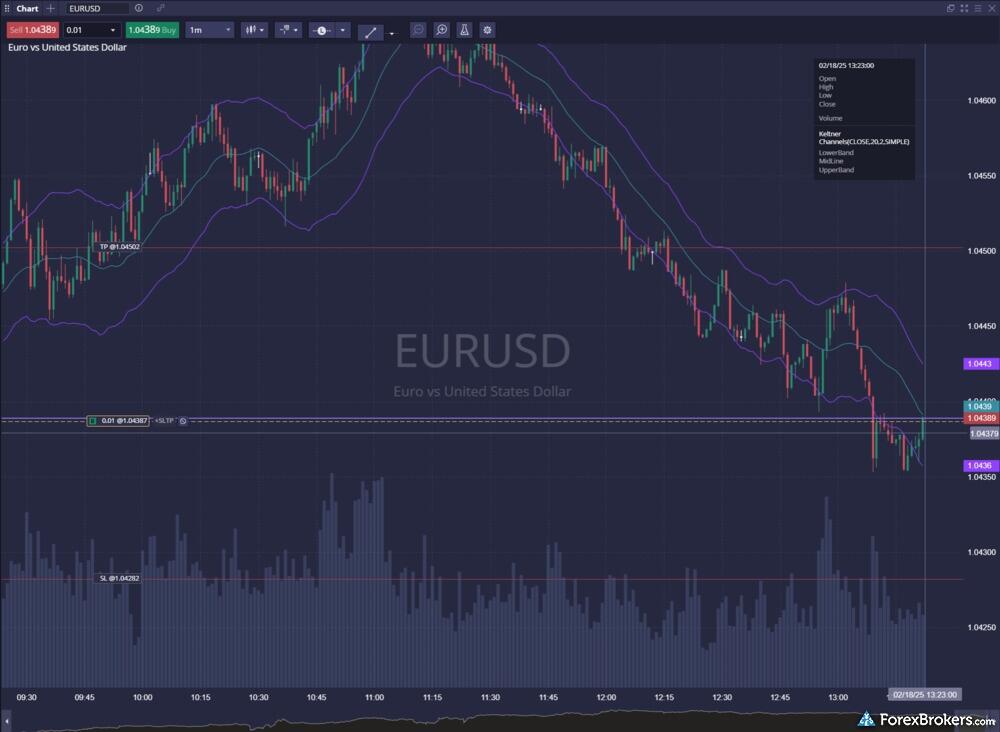Click the grey 1.04379 price tag
The image size is (1000, 732).
click(983, 434)
